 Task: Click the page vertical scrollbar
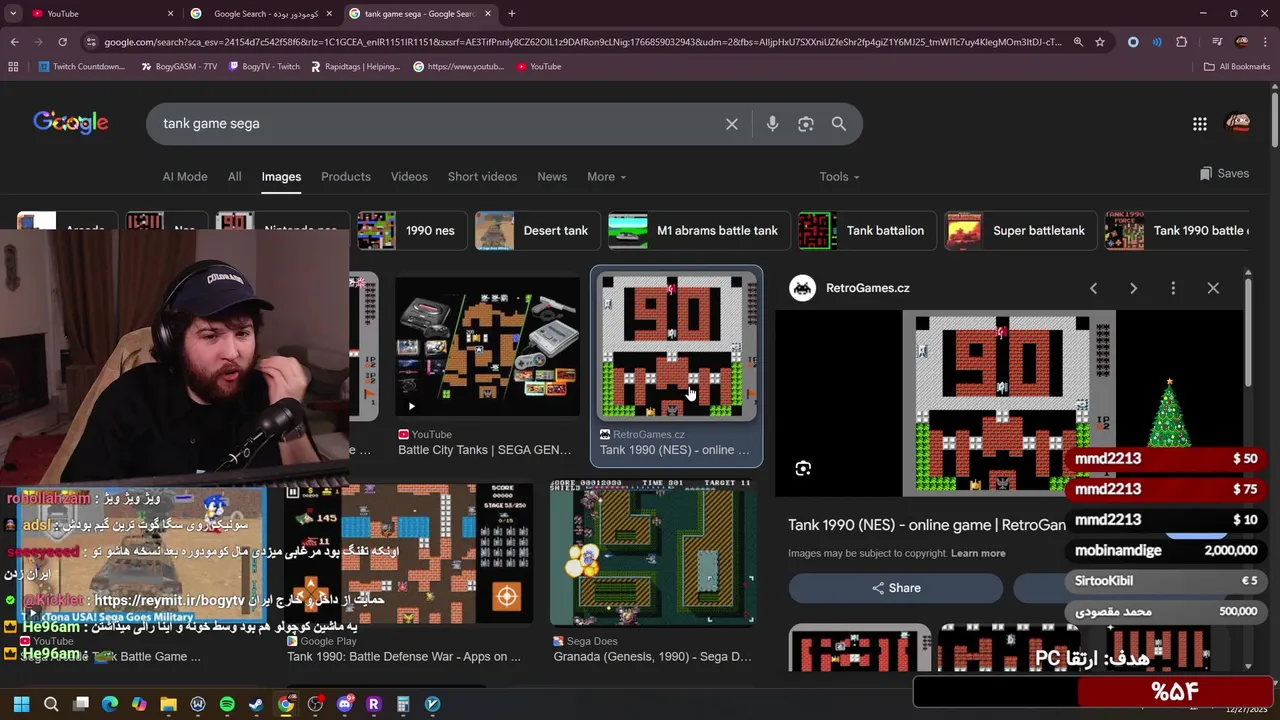[1275, 120]
